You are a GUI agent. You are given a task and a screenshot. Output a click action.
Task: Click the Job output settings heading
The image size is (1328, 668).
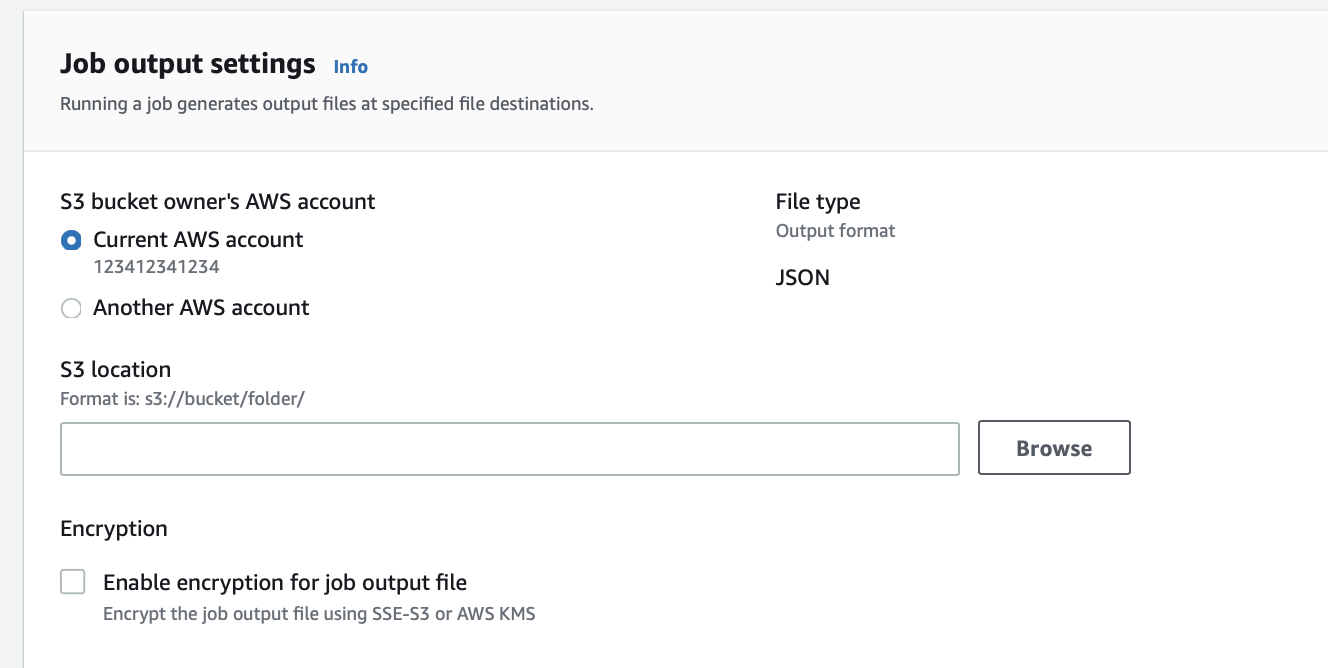pyautogui.click(x=188, y=64)
